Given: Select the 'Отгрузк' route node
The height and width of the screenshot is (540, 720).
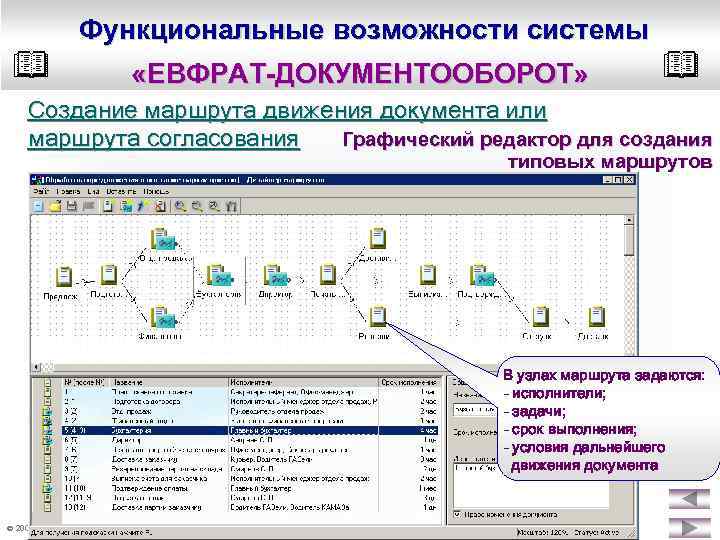Looking at the screenshot, I should (540, 317).
